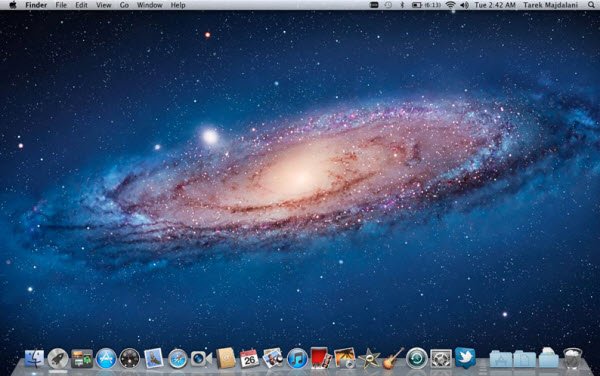Open the View menu
The image size is (600, 376).
(103, 5)
